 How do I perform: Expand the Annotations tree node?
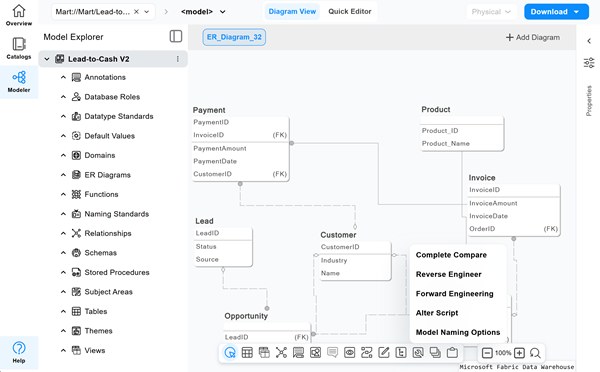pos(63,77)
